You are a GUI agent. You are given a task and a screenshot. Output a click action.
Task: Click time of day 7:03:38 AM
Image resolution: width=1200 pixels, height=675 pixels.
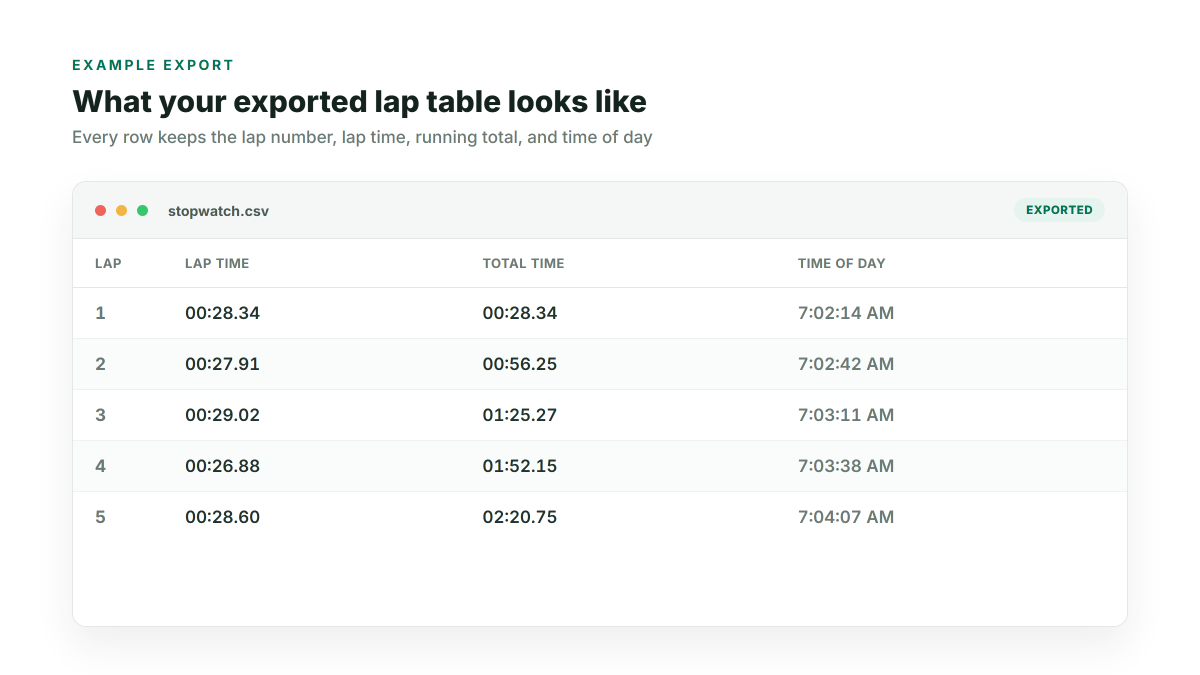point(846,466)
